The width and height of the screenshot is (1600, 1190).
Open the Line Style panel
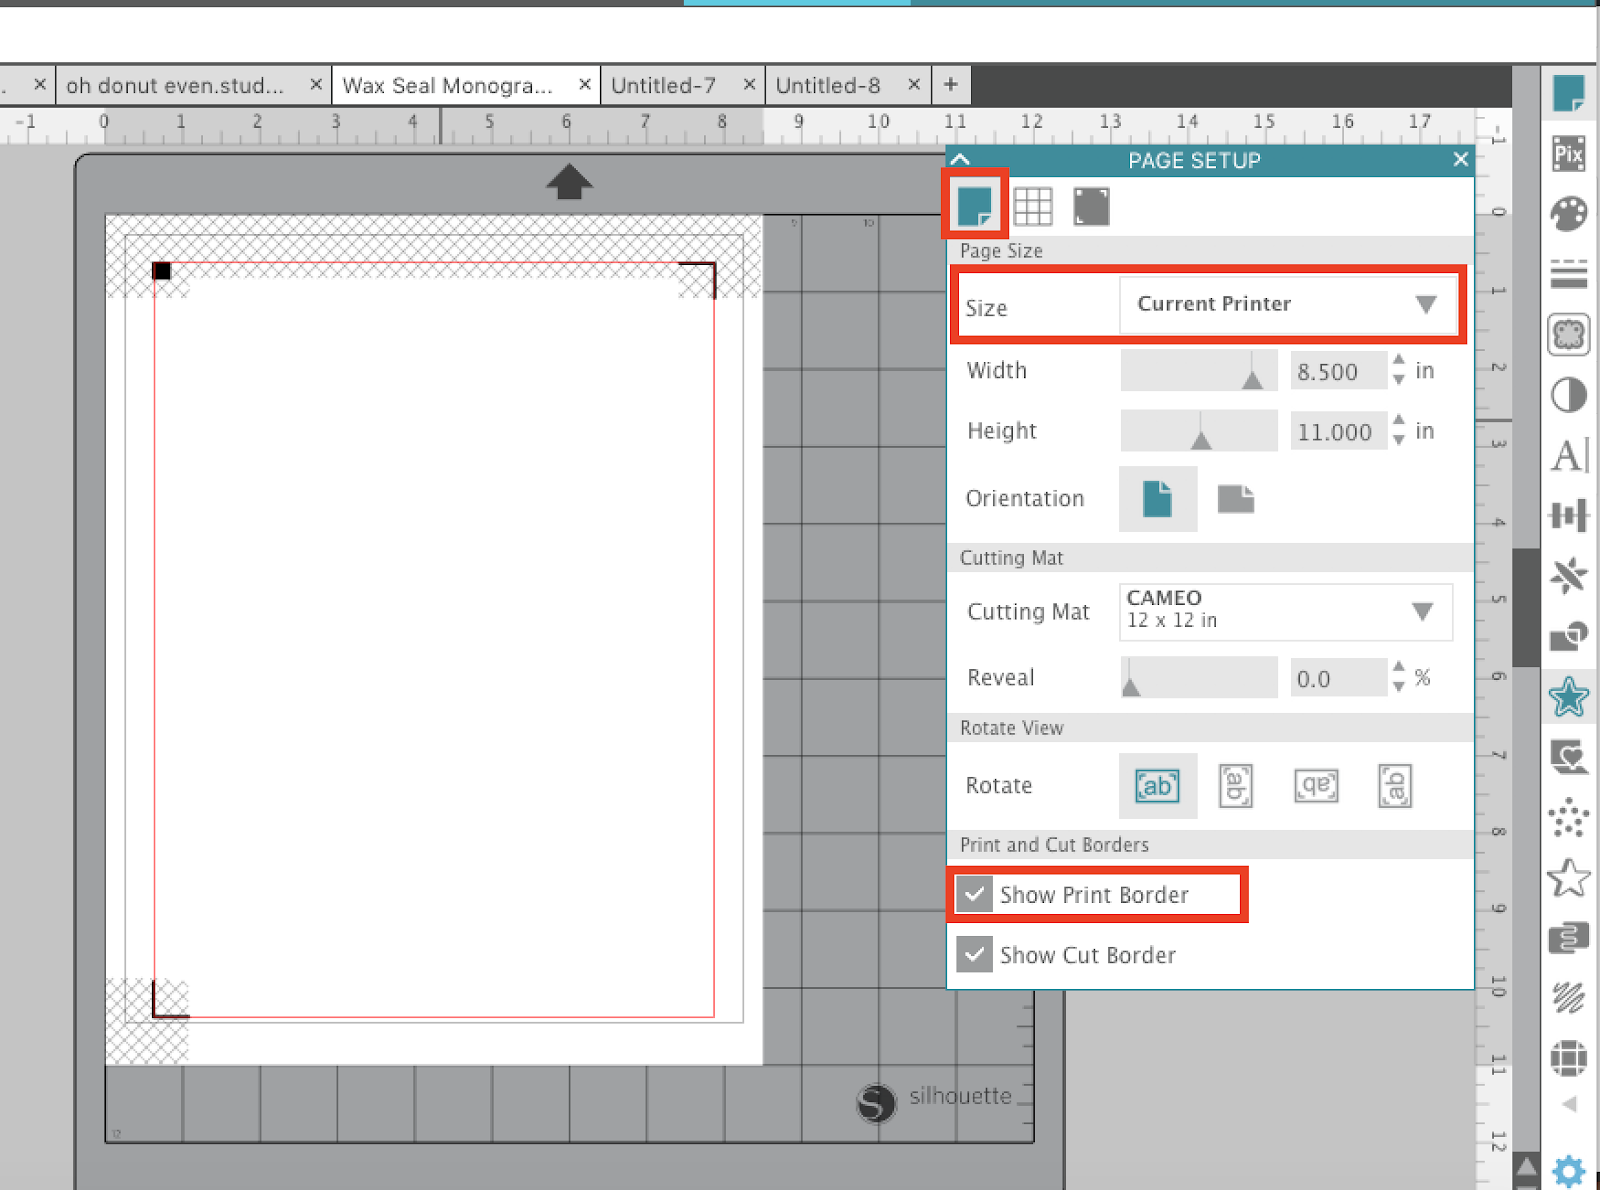click(1569, 272)
